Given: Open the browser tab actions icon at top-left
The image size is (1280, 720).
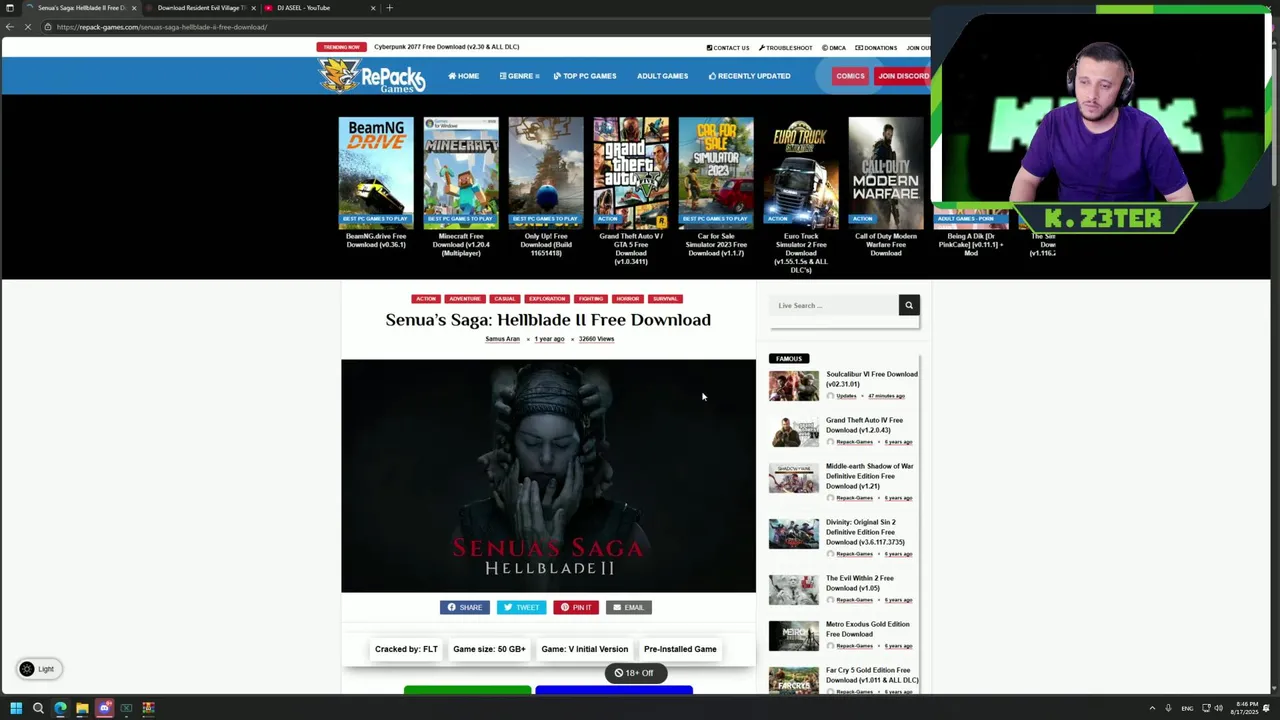Looking at the screenshot, I should tap(12, 8).
